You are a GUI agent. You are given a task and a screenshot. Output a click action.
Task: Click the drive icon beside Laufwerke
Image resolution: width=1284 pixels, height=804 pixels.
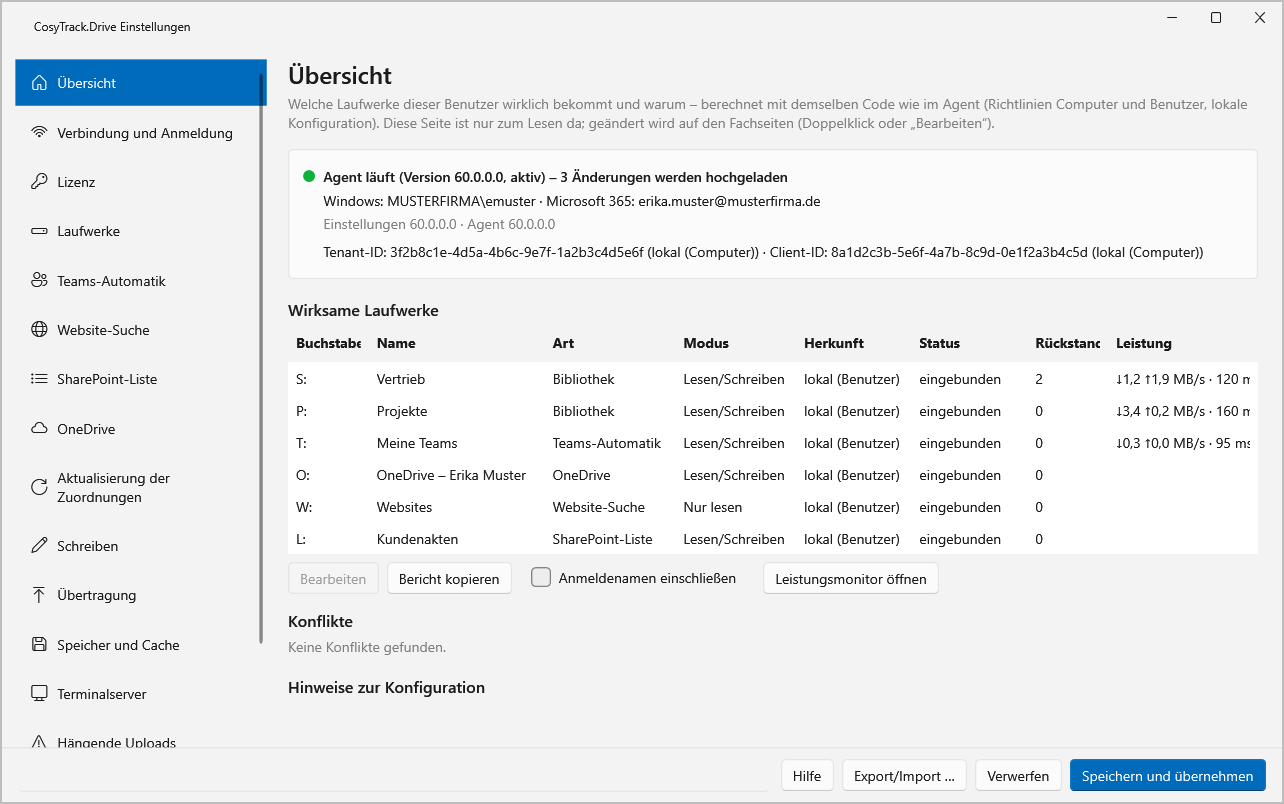coord(39,231)
